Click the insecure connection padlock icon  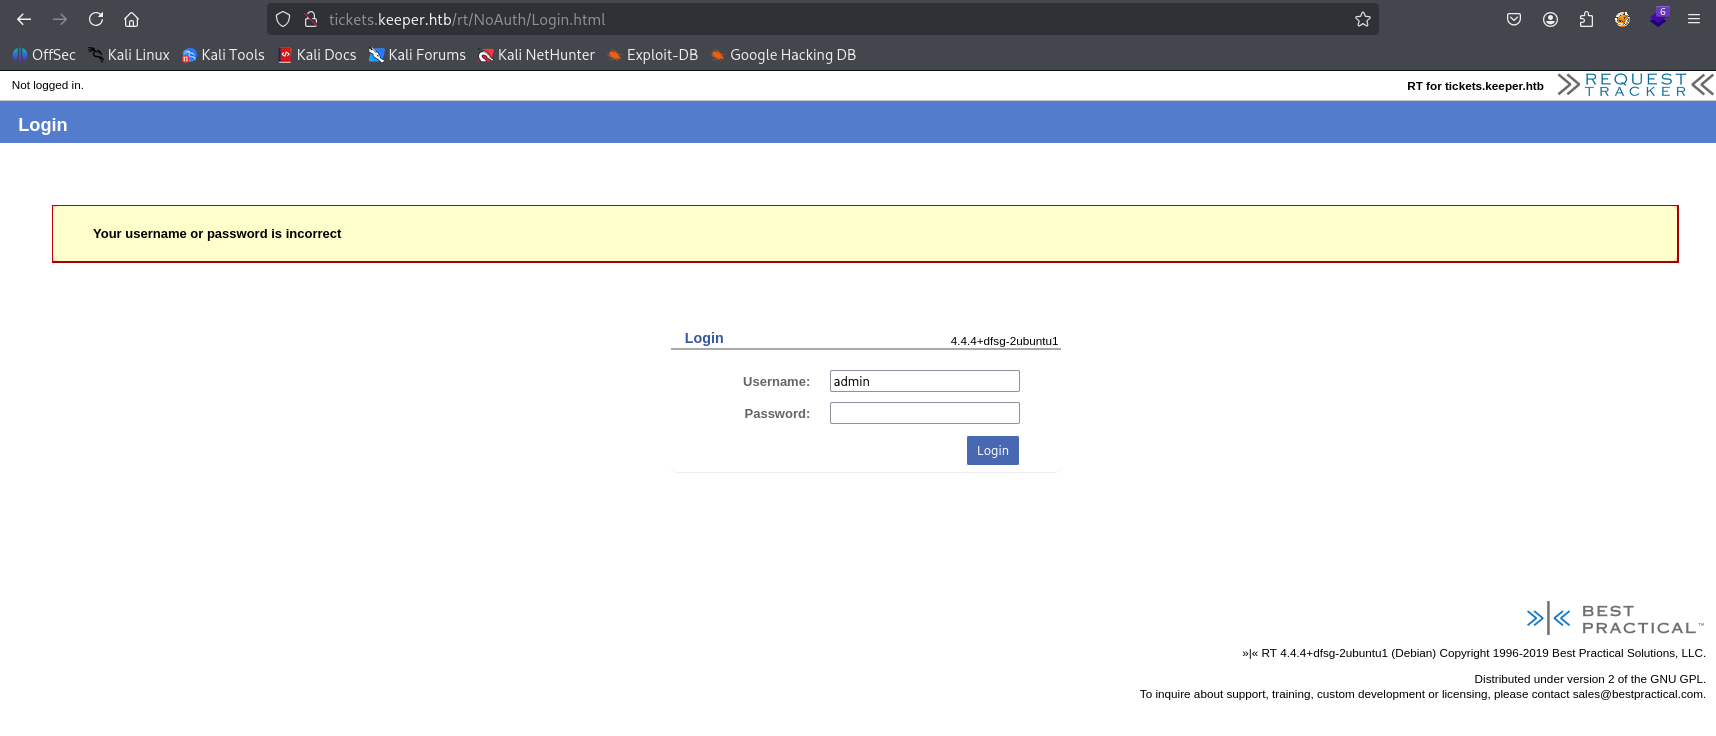(311, 19)
